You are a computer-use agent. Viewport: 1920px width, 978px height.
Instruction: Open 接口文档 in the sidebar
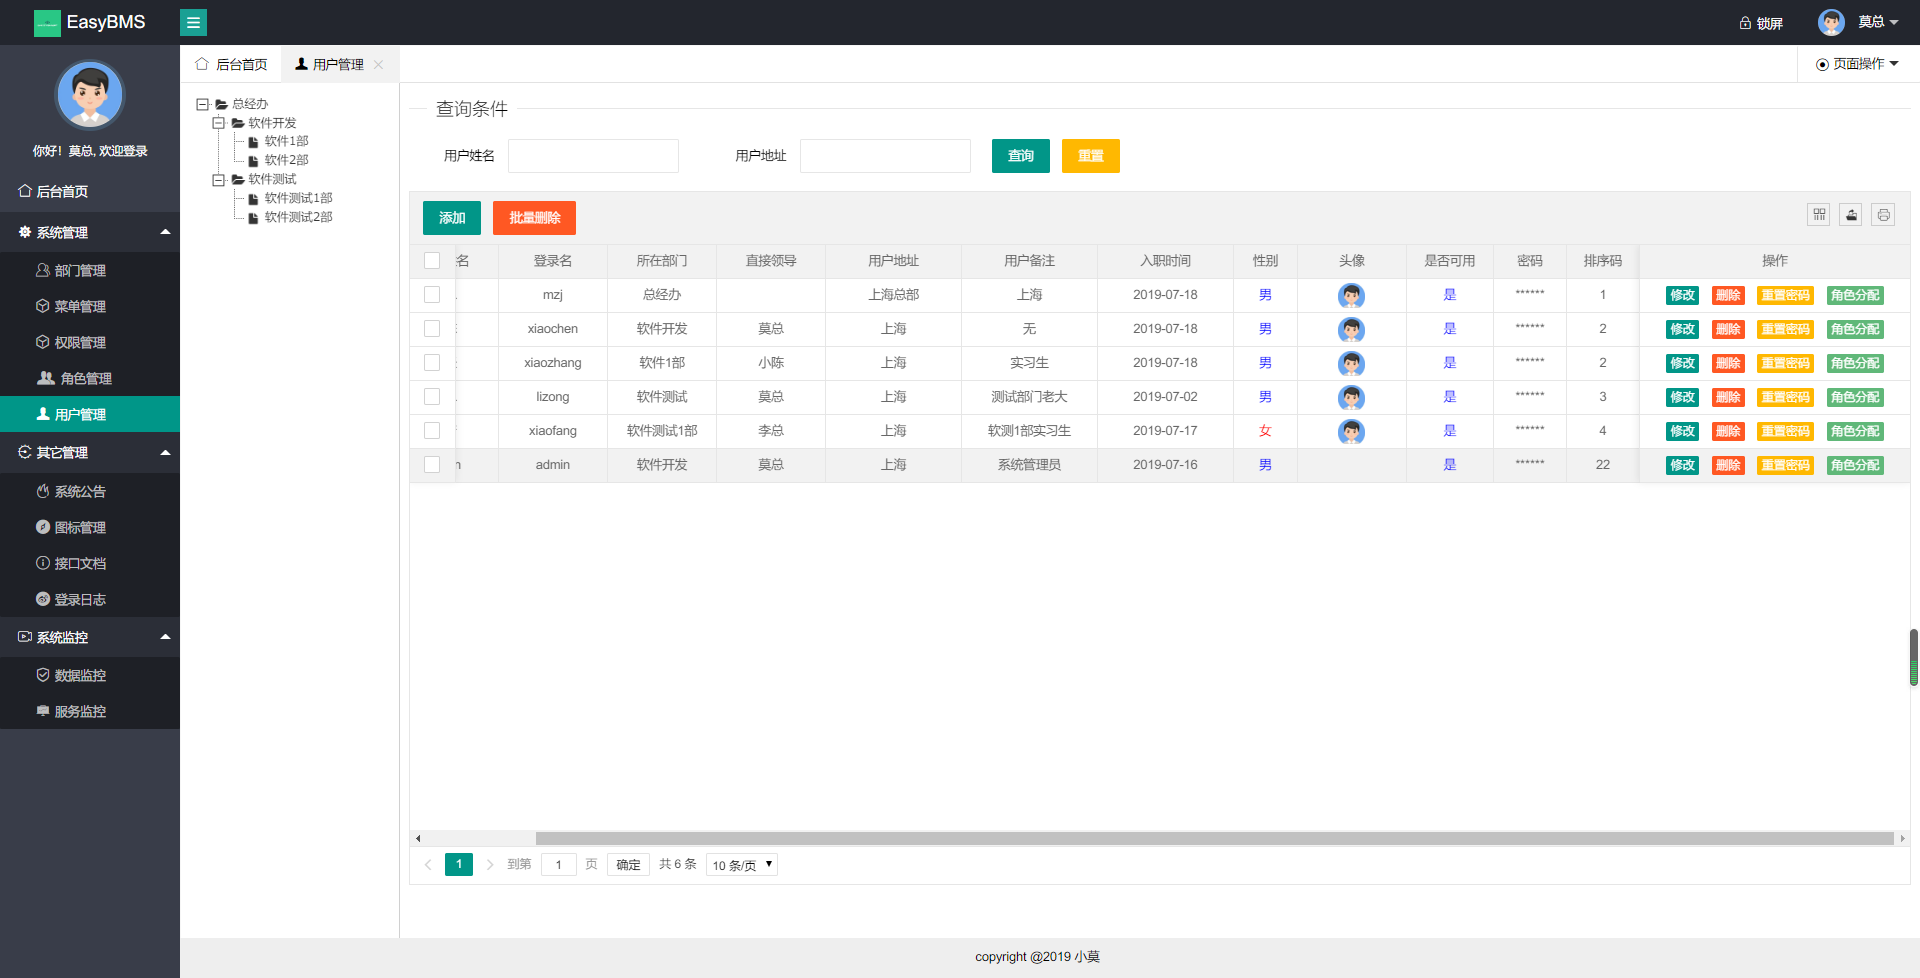(x=90, y=563)
